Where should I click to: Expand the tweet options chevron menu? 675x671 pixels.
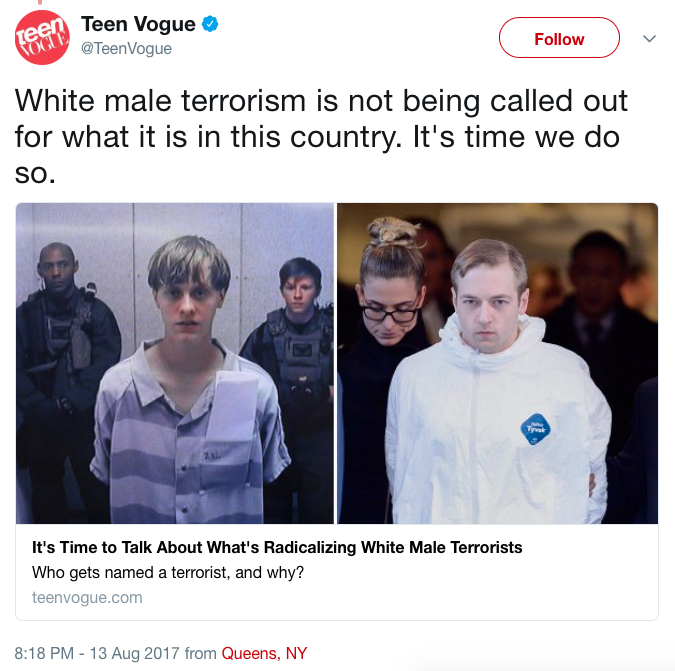(649, 39)
